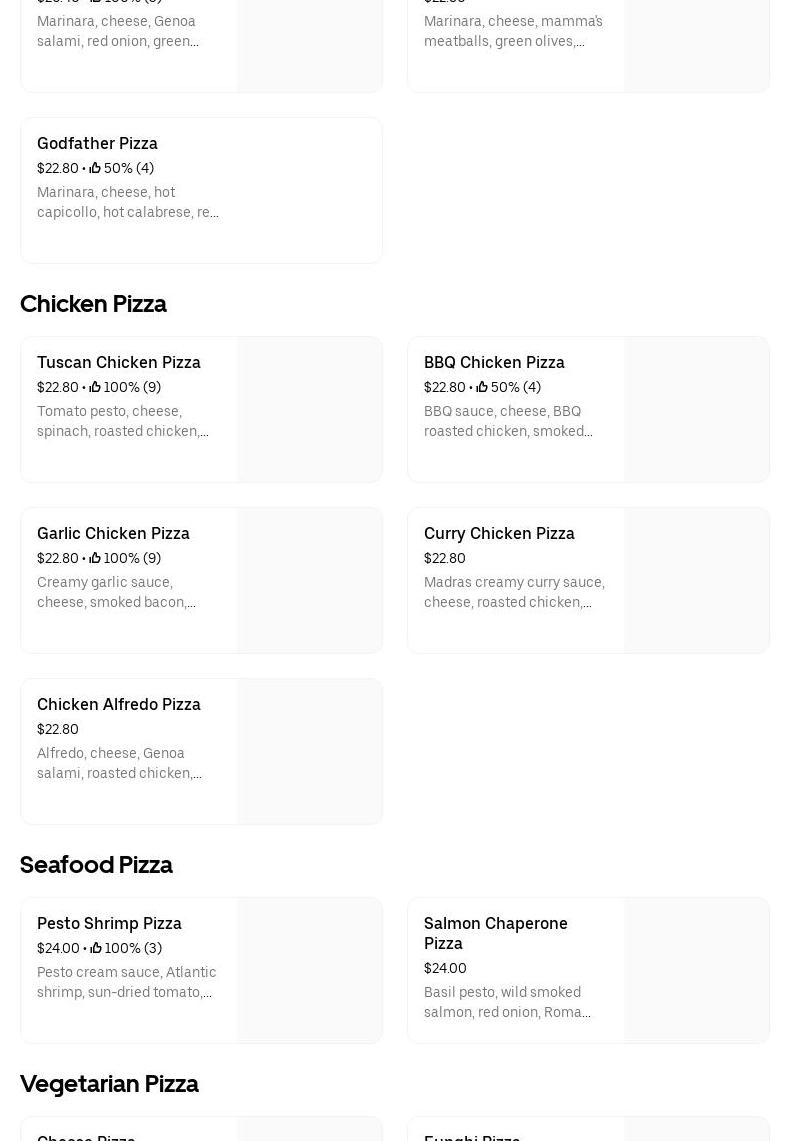Click the Chicken Alfredo Pizza image thumbnail
The width and height of the screenshot is (804, 1141).
(310, 752)
